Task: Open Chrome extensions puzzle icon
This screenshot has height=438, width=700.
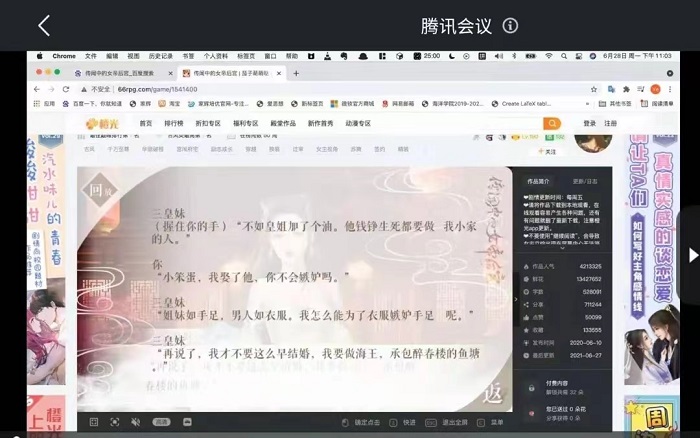Action: pyautogui.click(x=626, y=89)
